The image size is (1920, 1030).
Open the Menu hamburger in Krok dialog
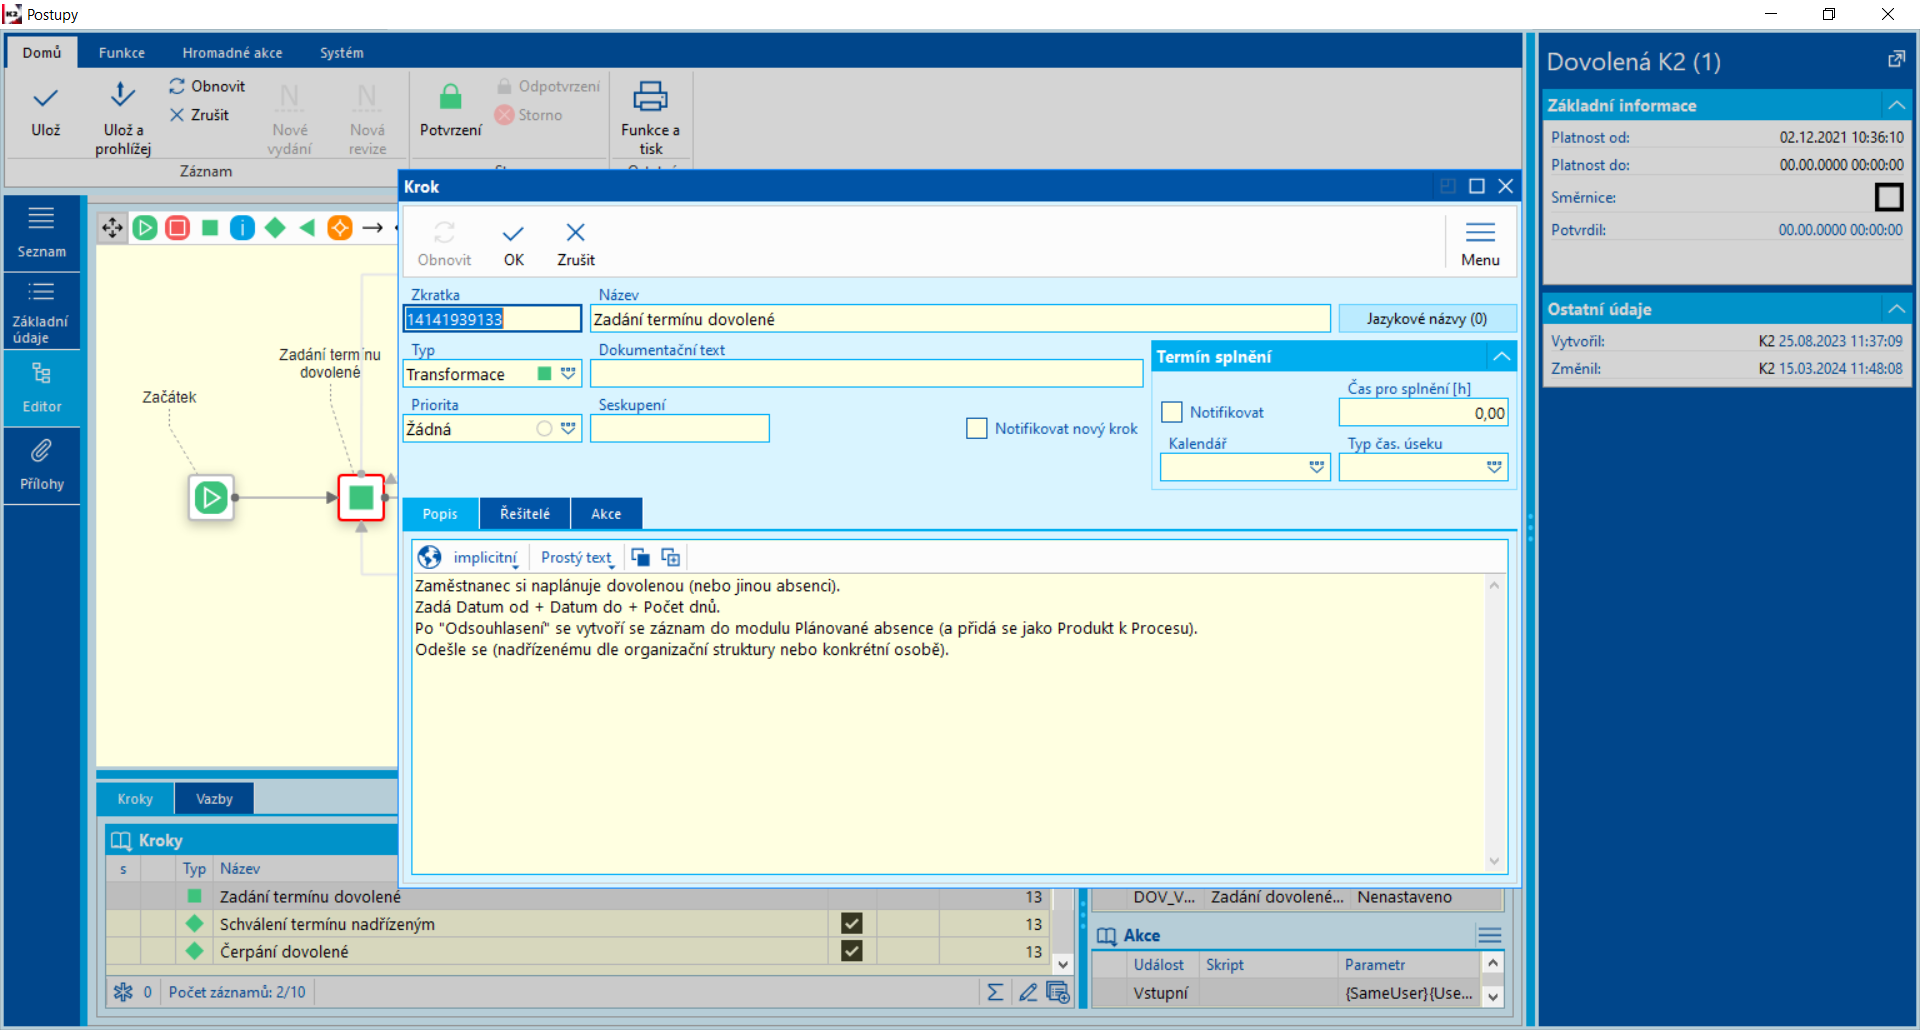coord(1480,234)
